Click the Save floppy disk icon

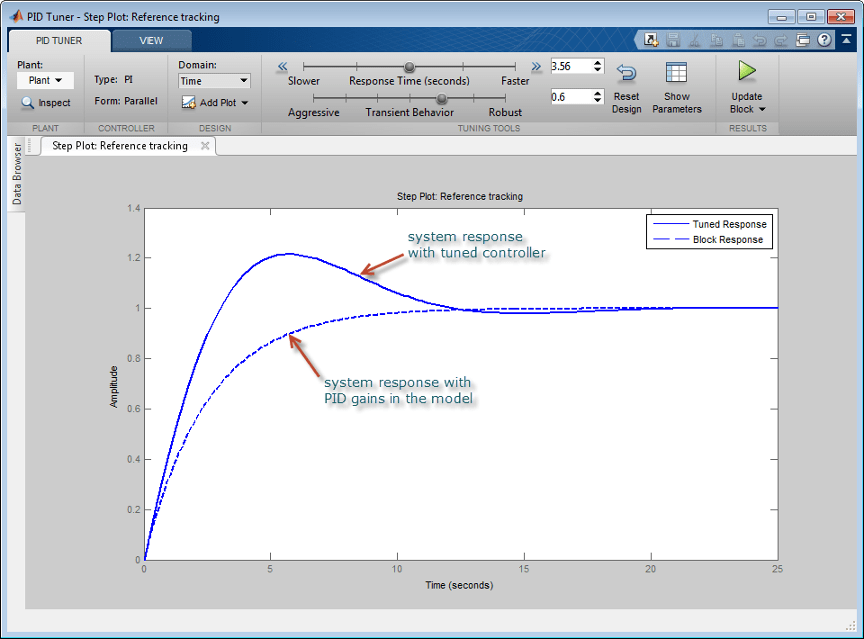pyautogui.click(x=673, y=40)
